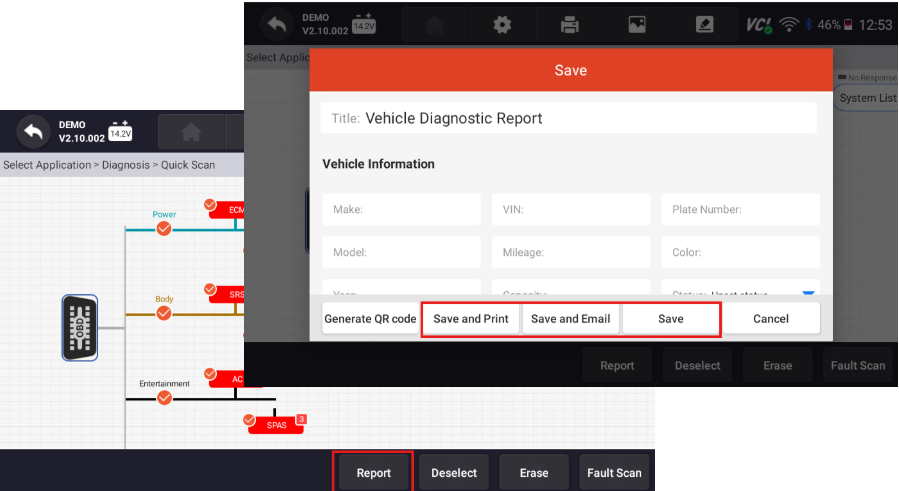Select the SRS module node
Viewport: 899px width, 491px height.
[229, 294]
